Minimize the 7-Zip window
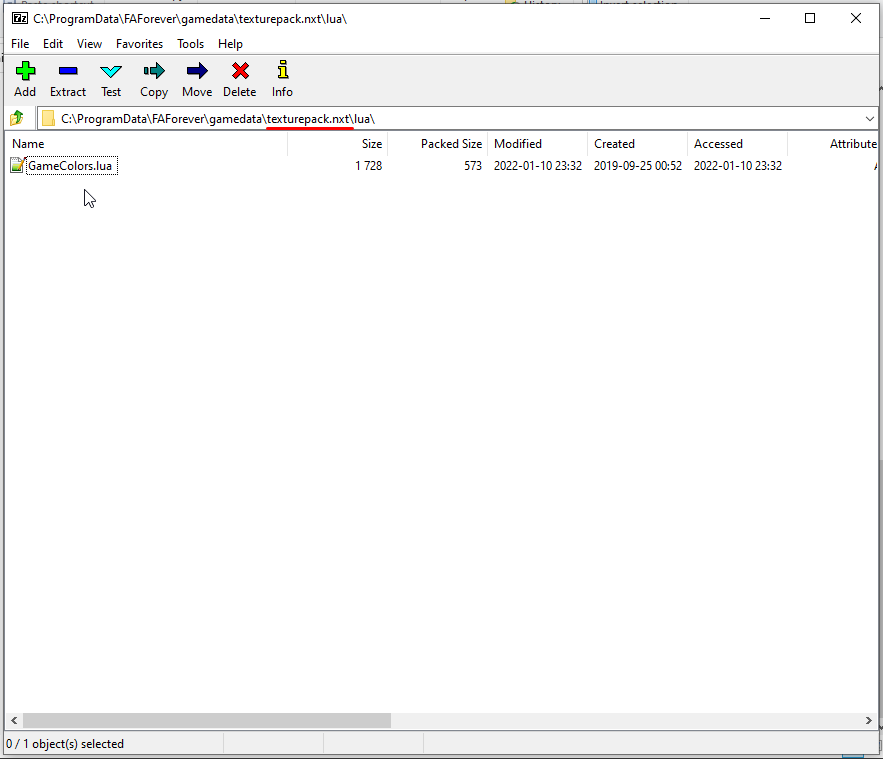This screenshot has width=883, height=759. coord(765,19)
